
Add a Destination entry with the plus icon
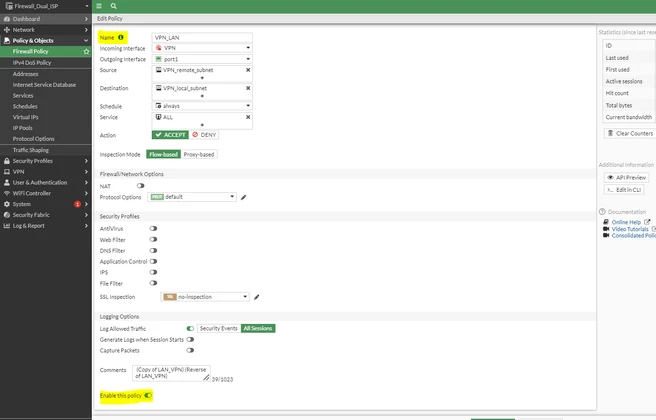point(202,96)
